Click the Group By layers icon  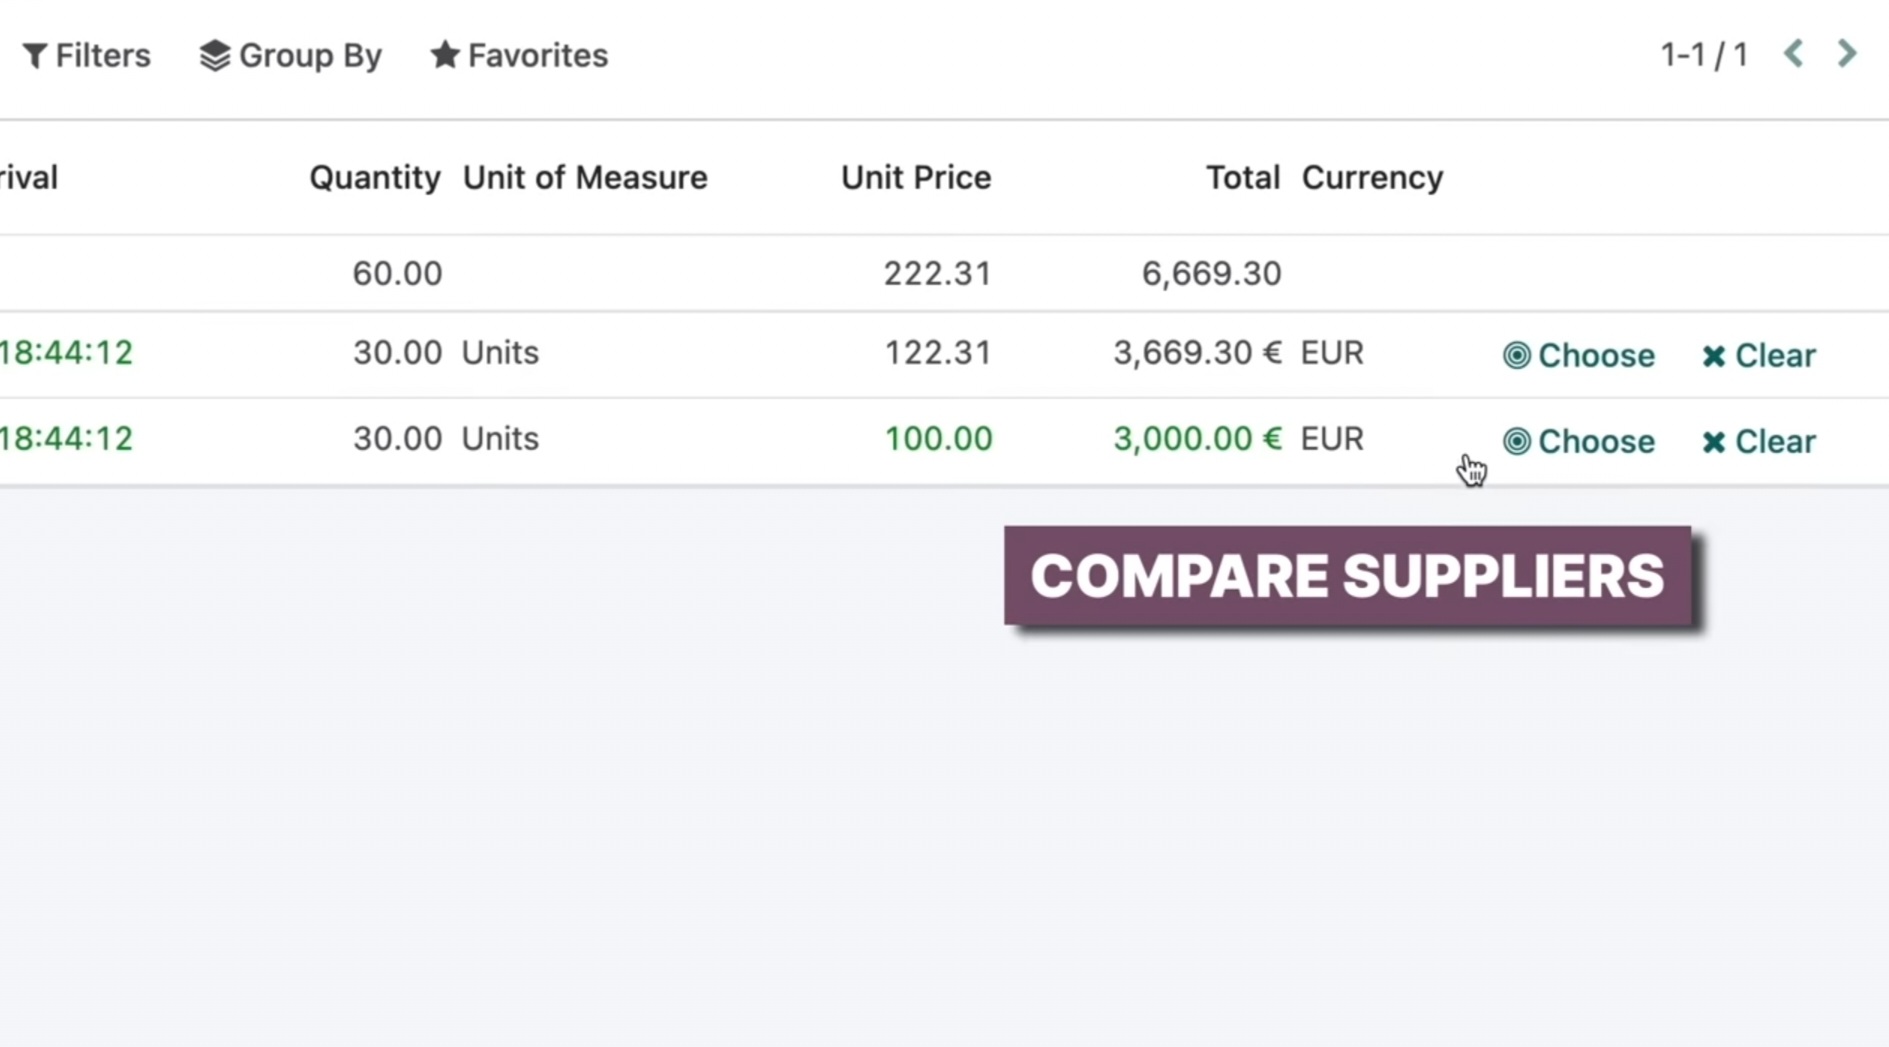point(214,56)
